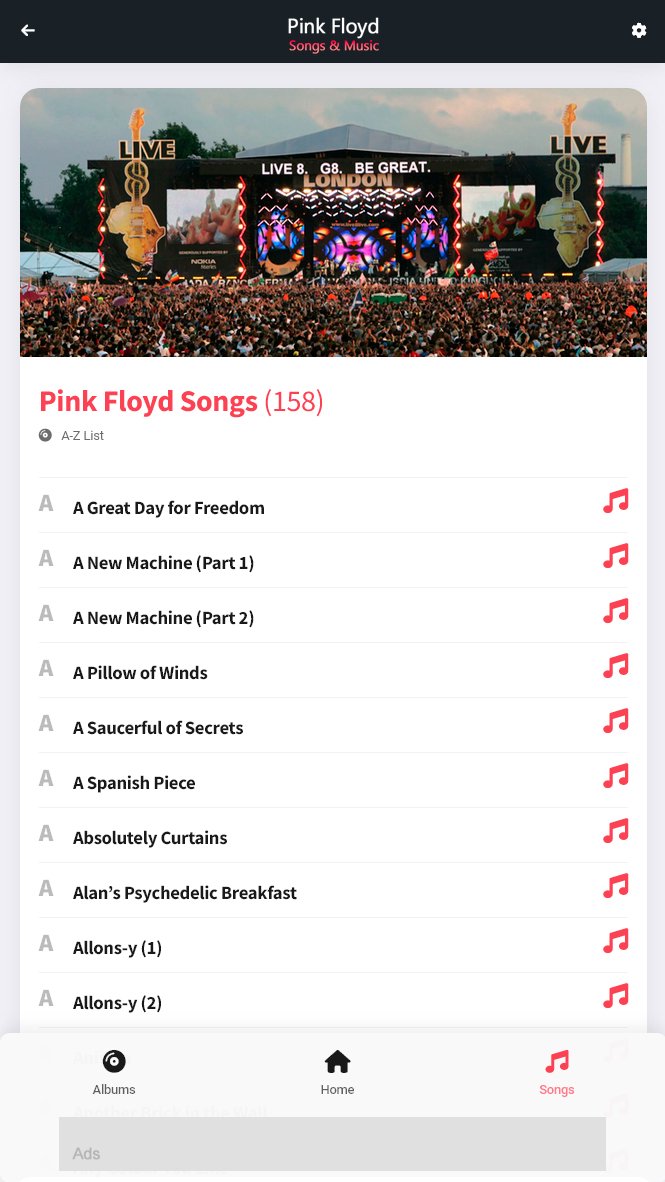Click the disc icon next to A-Z List
This screenshot has width=665, height=1182.
(x=45, y=435)
